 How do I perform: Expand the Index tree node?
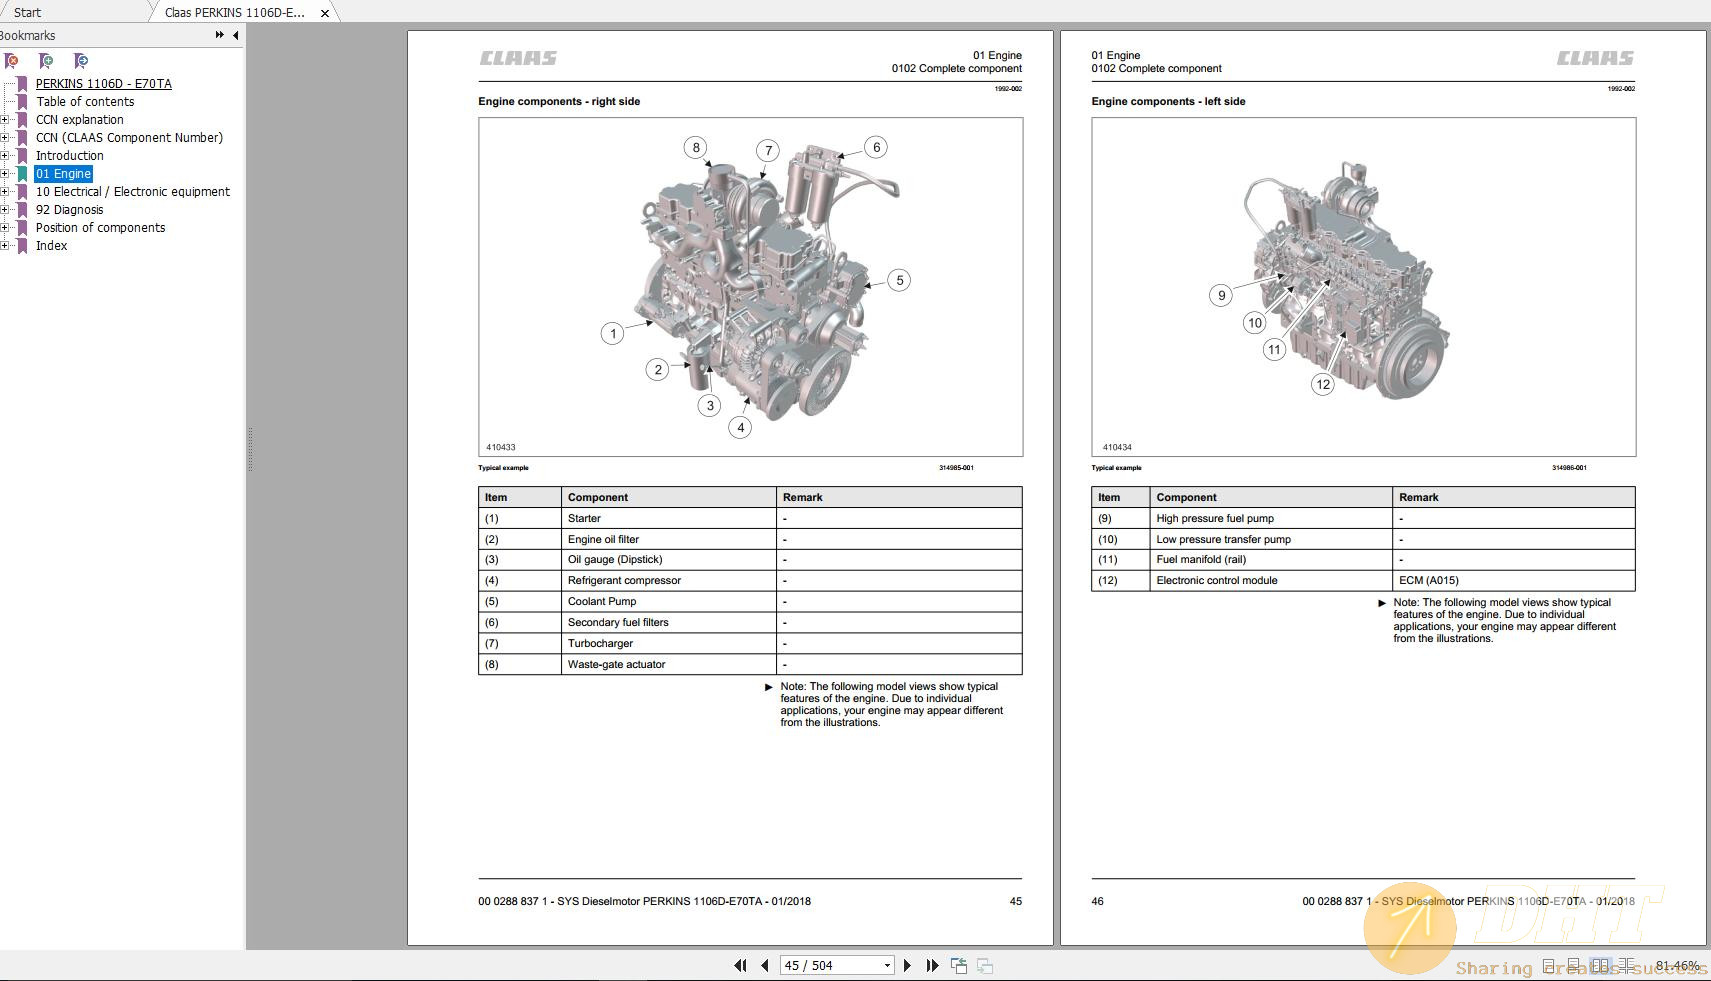(5, 246)
